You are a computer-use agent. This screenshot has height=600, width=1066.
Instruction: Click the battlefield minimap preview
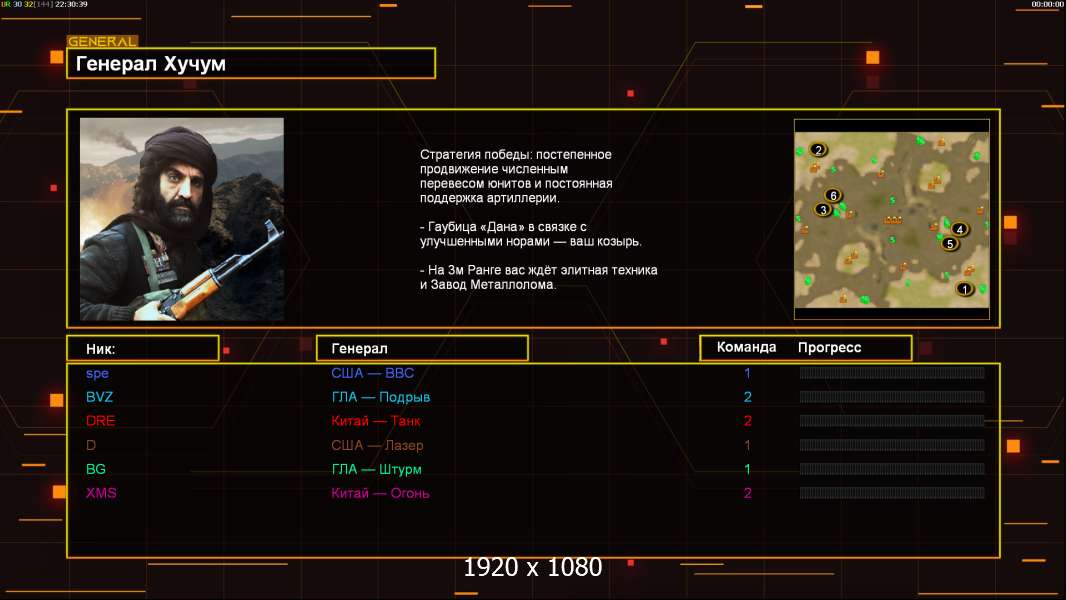pyautogui.click(x=891, y=219)
